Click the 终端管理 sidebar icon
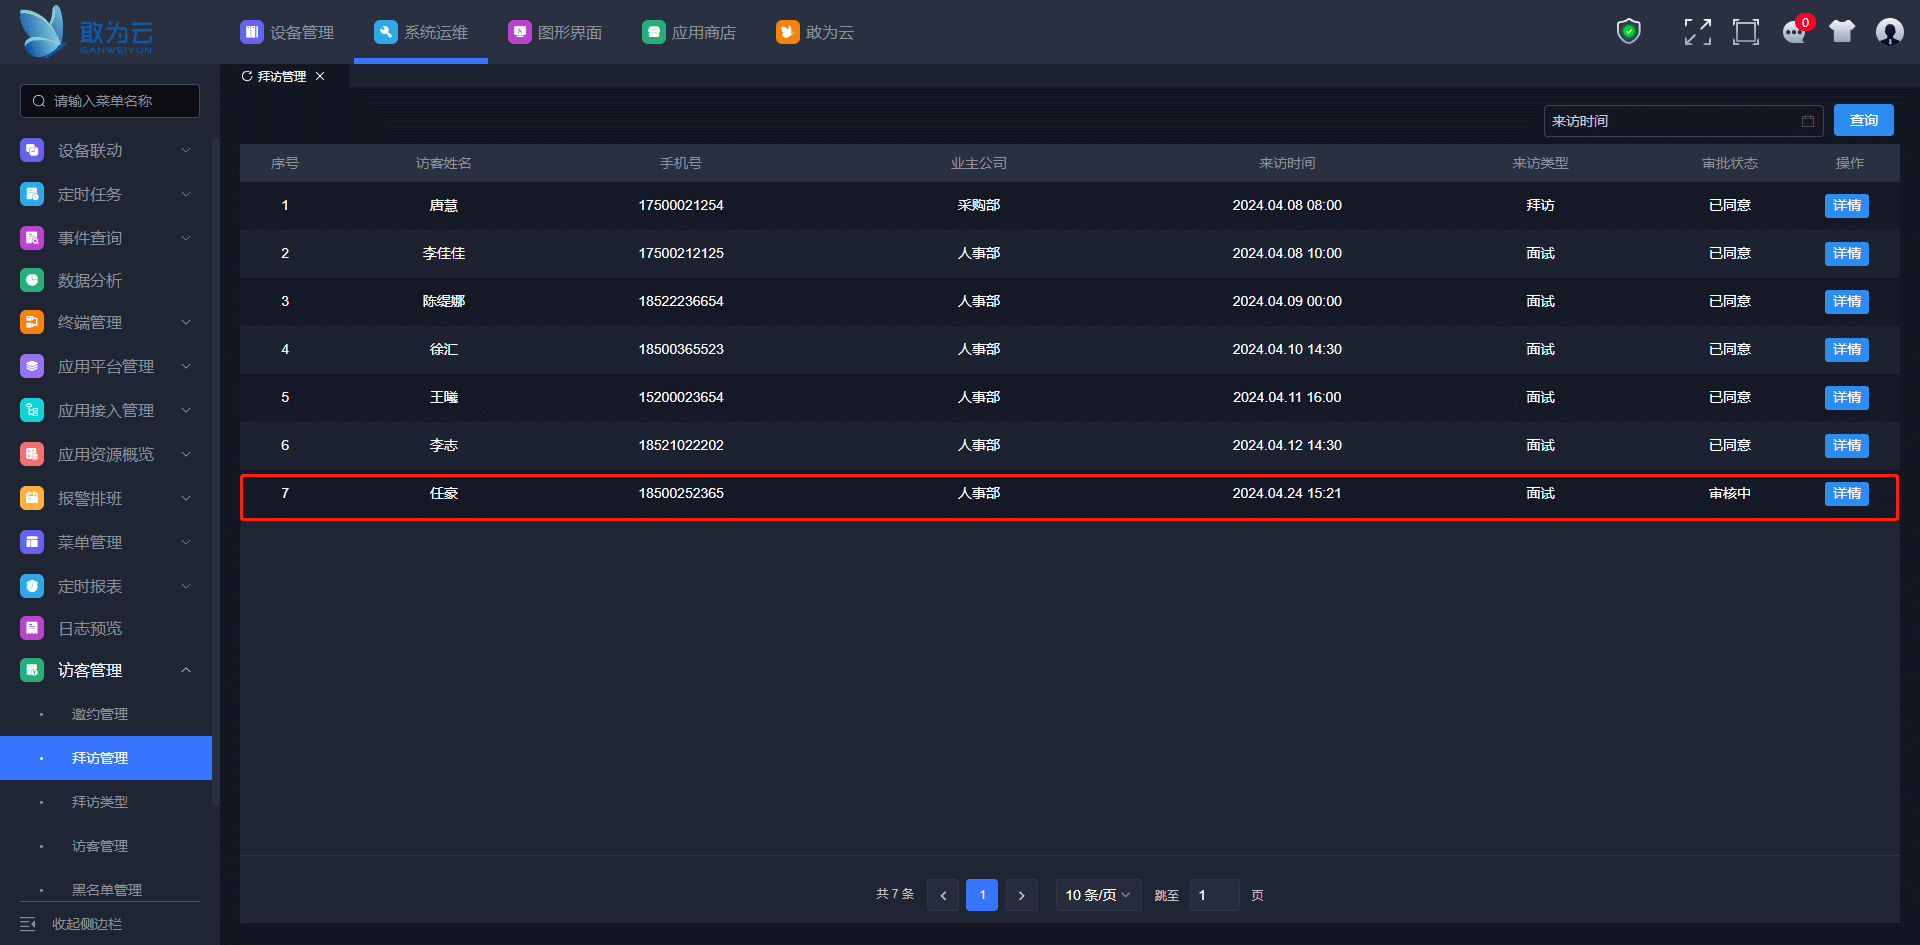Screen dimensions: 1920x945 (32, 322)
